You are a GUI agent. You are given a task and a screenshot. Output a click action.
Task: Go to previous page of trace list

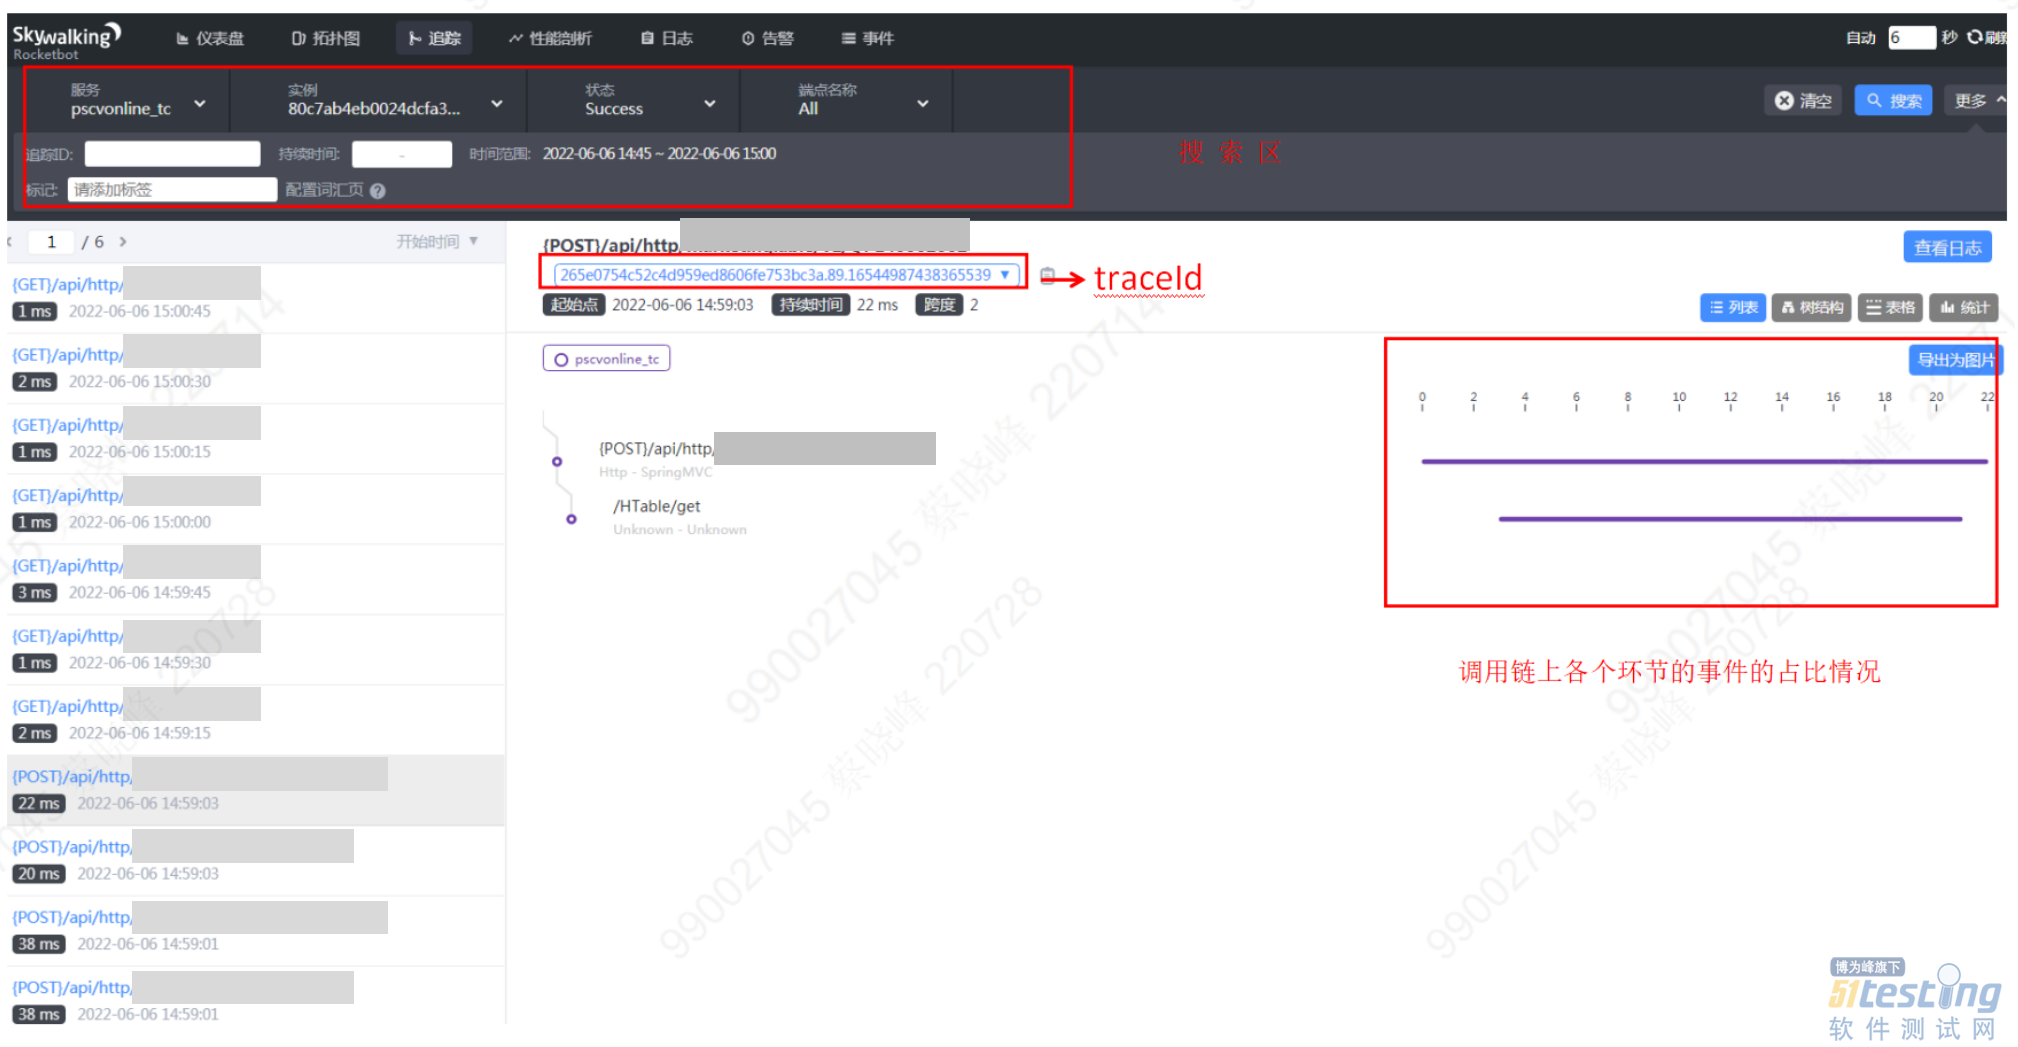click(10, 242)
